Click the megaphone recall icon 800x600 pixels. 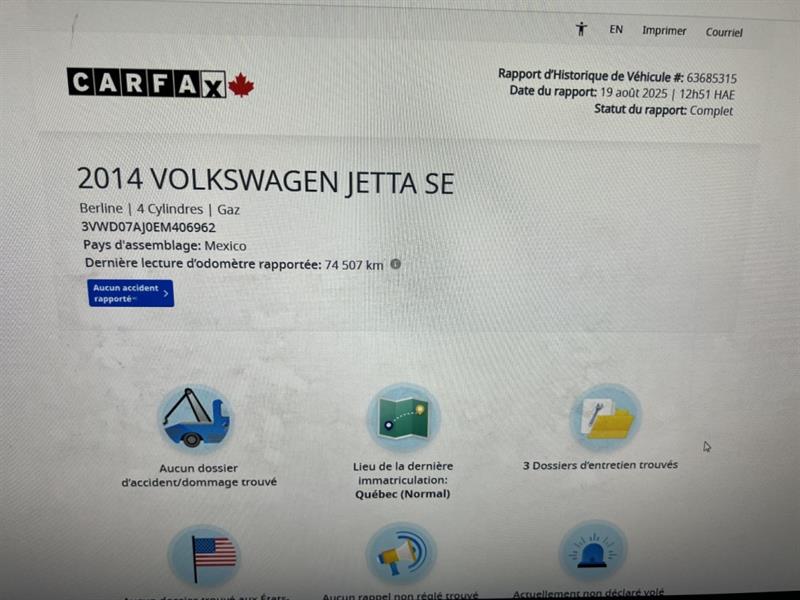pos(402,554)
